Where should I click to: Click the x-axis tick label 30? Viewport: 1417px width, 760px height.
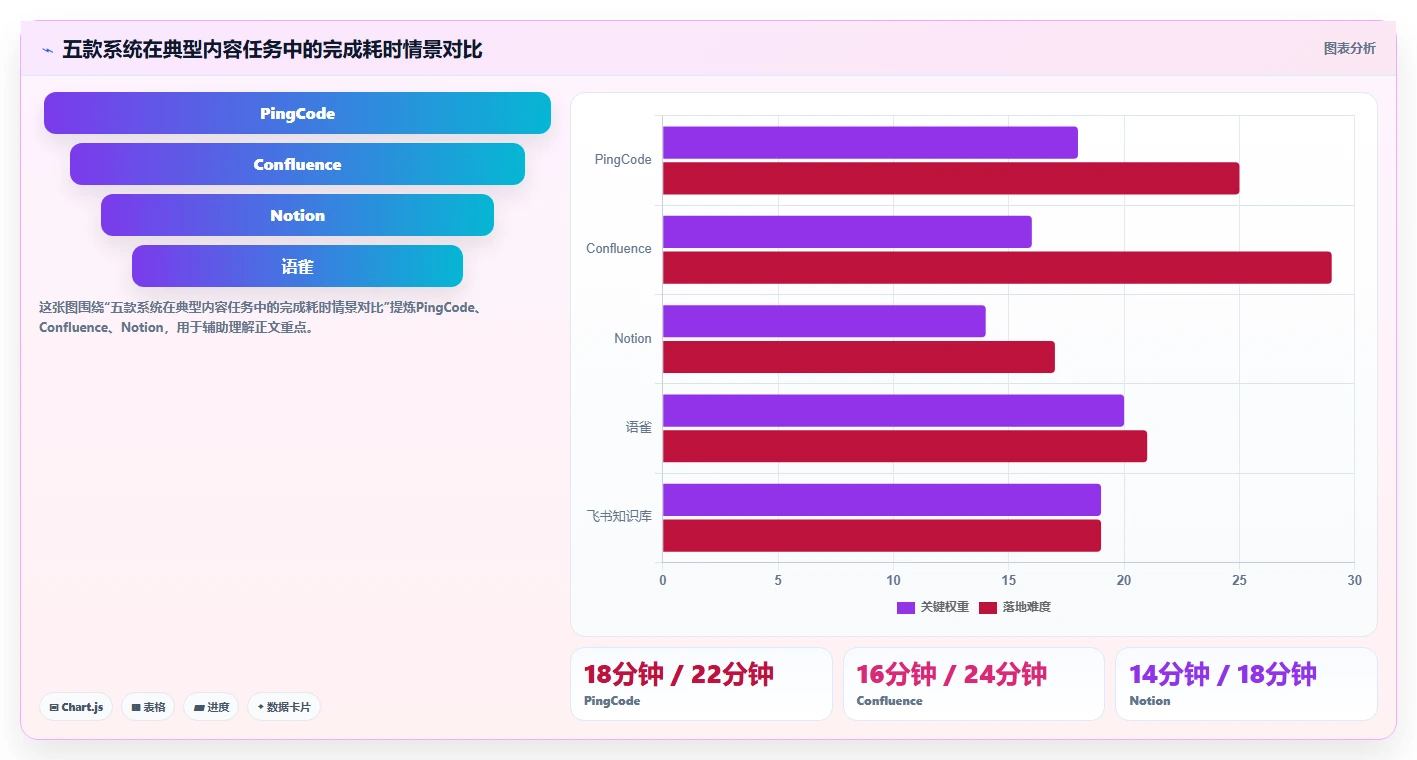pos(1354,580)
